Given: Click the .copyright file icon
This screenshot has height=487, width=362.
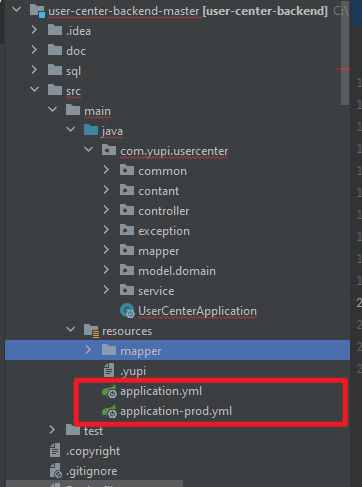Looking at the screenshot, I should (x=55, y=450).
